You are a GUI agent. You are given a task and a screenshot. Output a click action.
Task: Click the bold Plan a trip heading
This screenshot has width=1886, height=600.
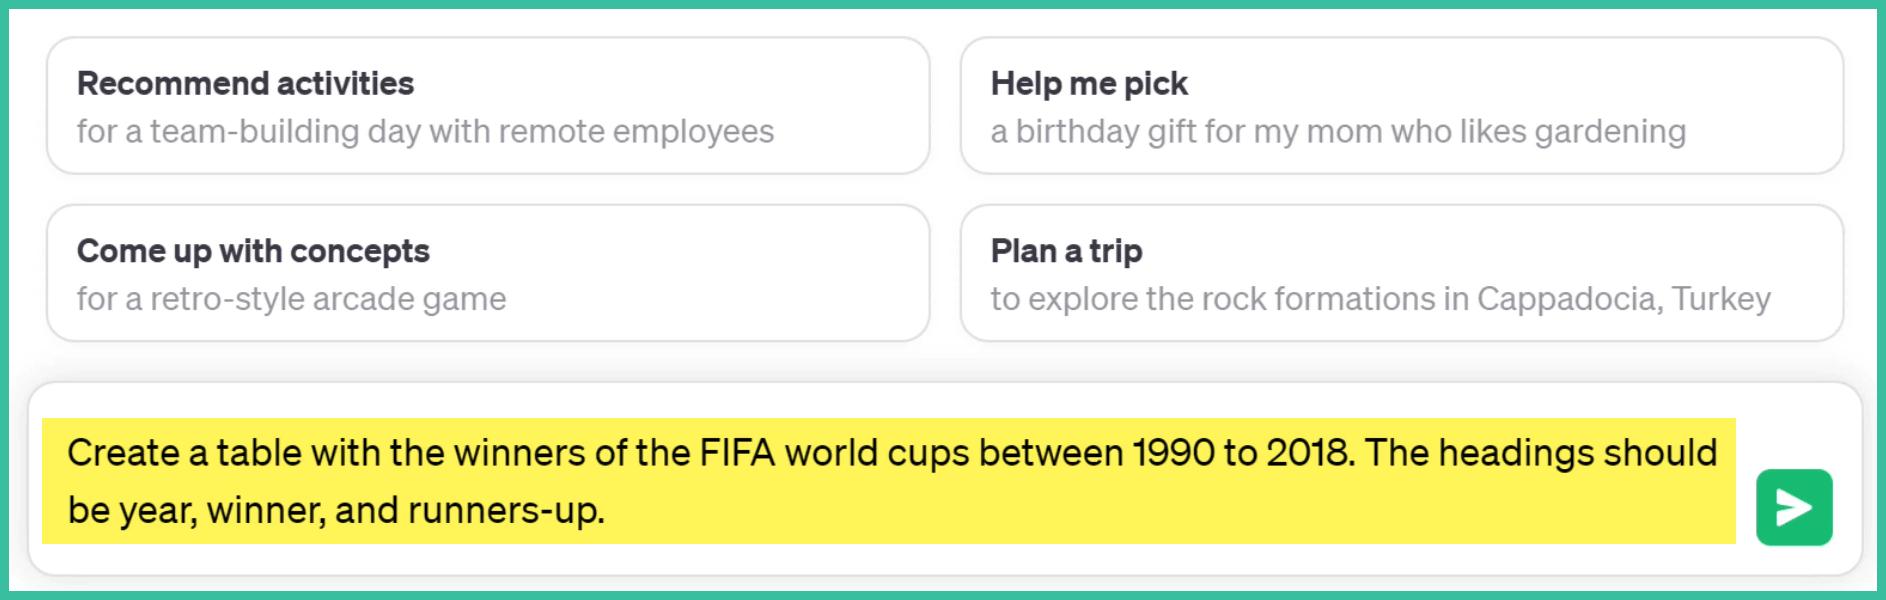pyautogui.click(x=1066, y=251)
